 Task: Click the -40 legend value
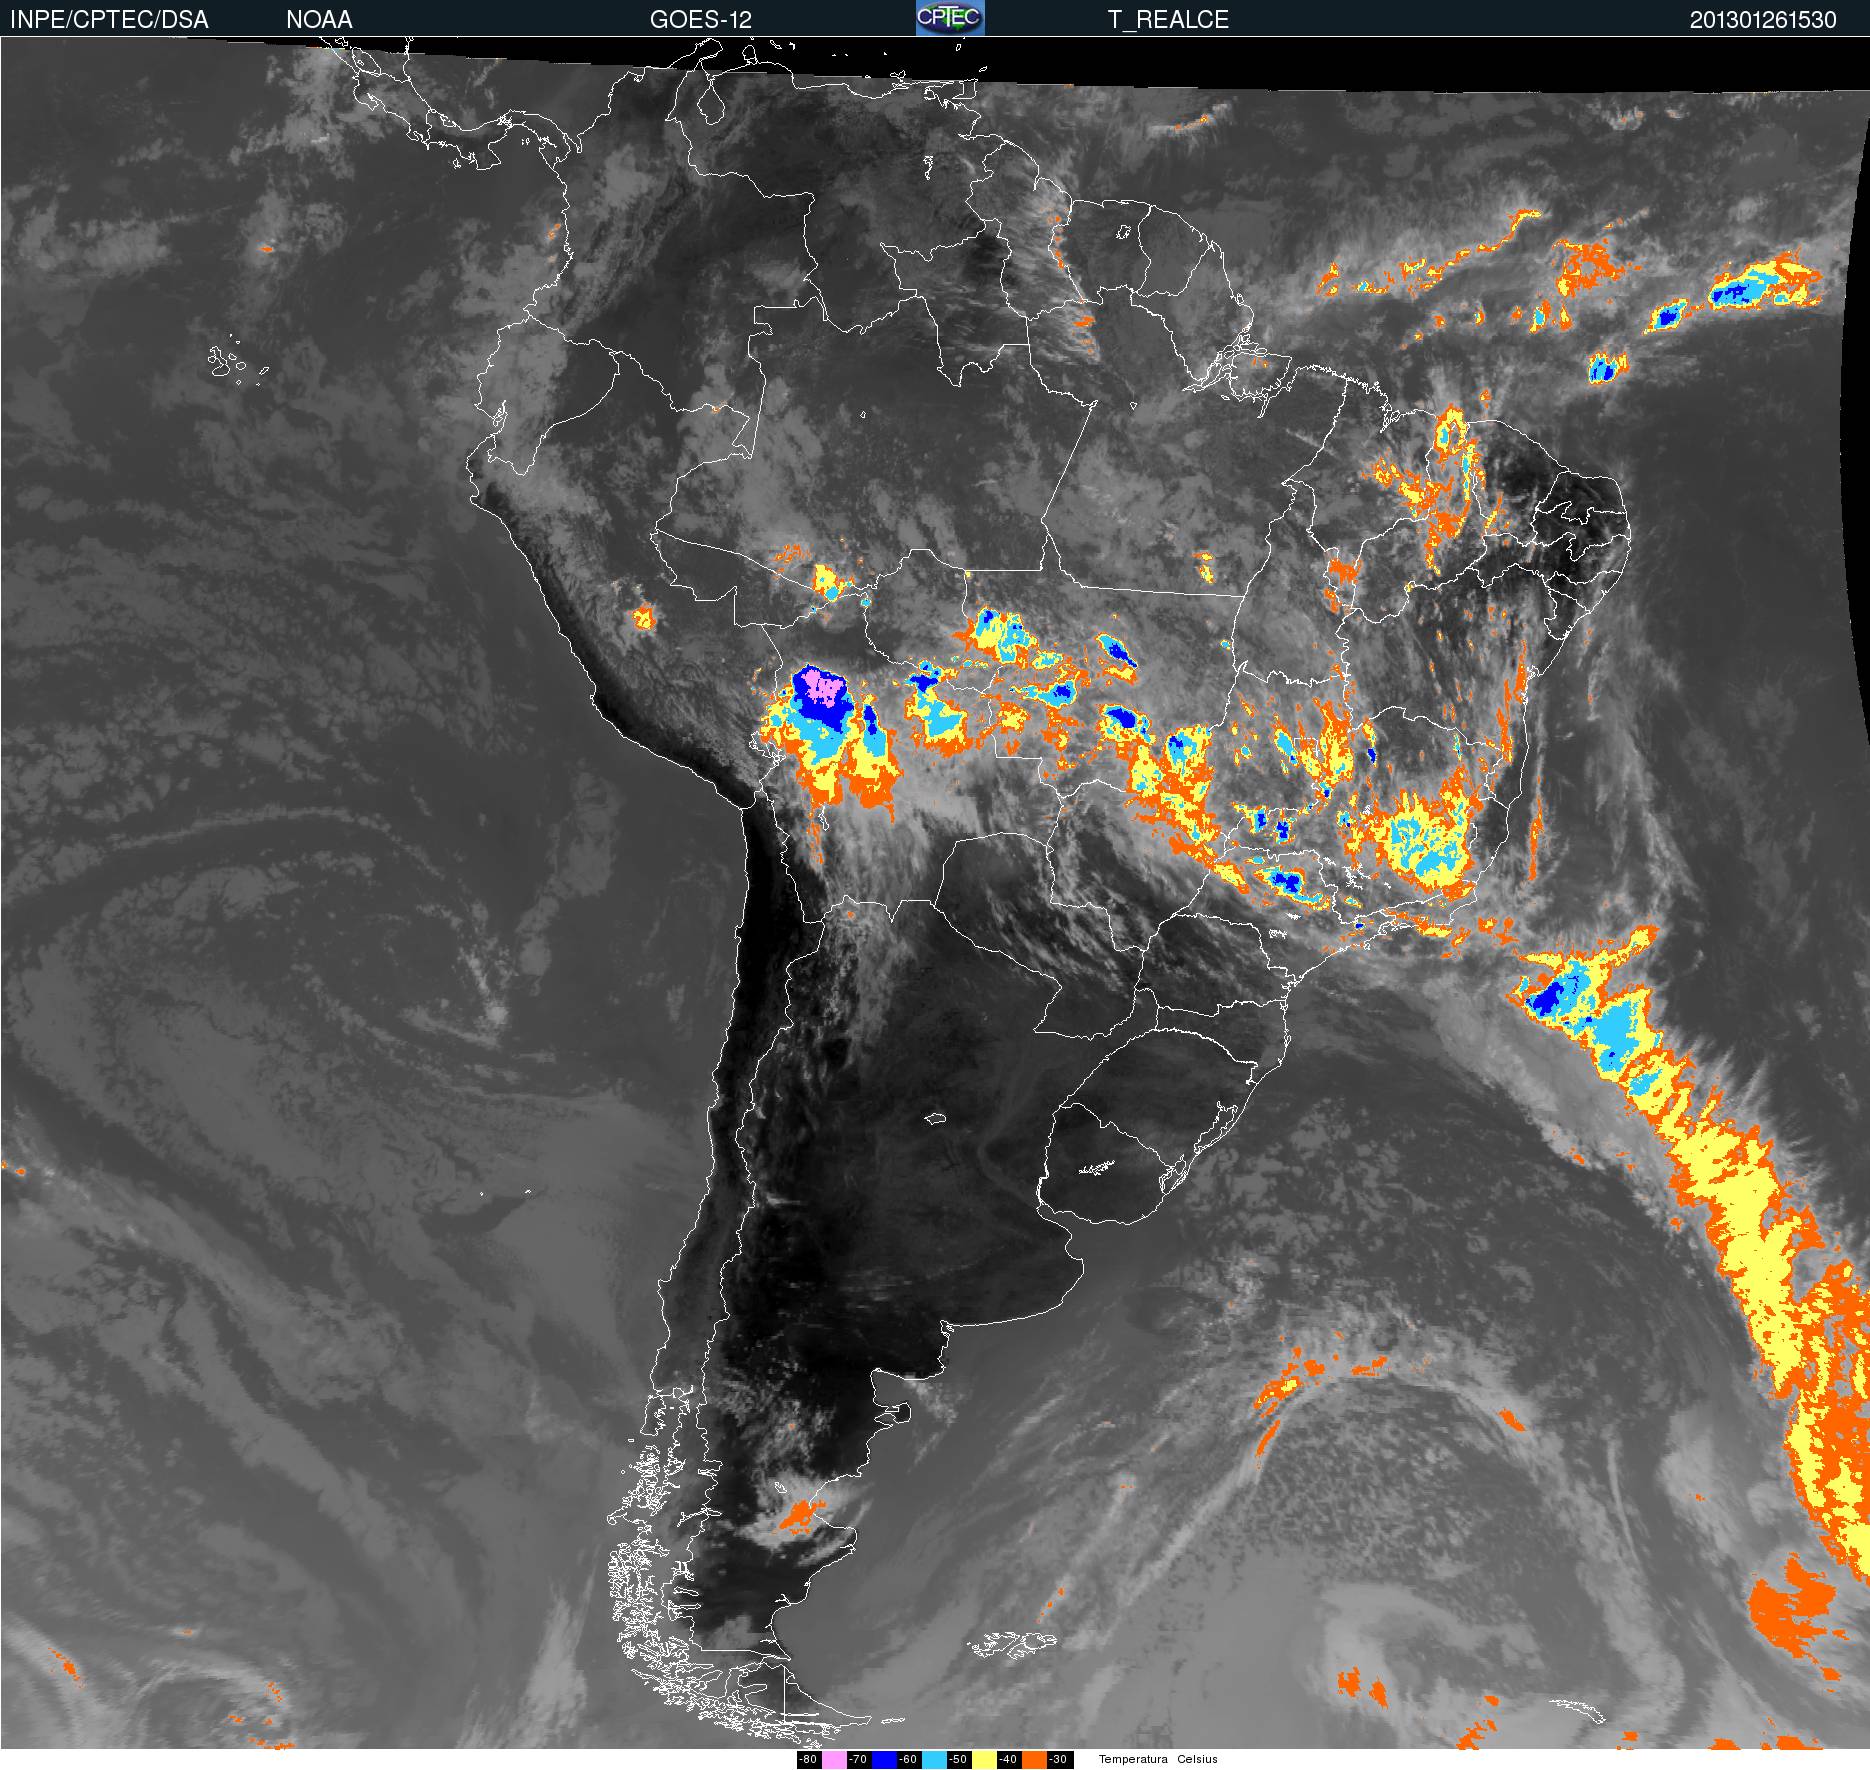[1009, 1760]
